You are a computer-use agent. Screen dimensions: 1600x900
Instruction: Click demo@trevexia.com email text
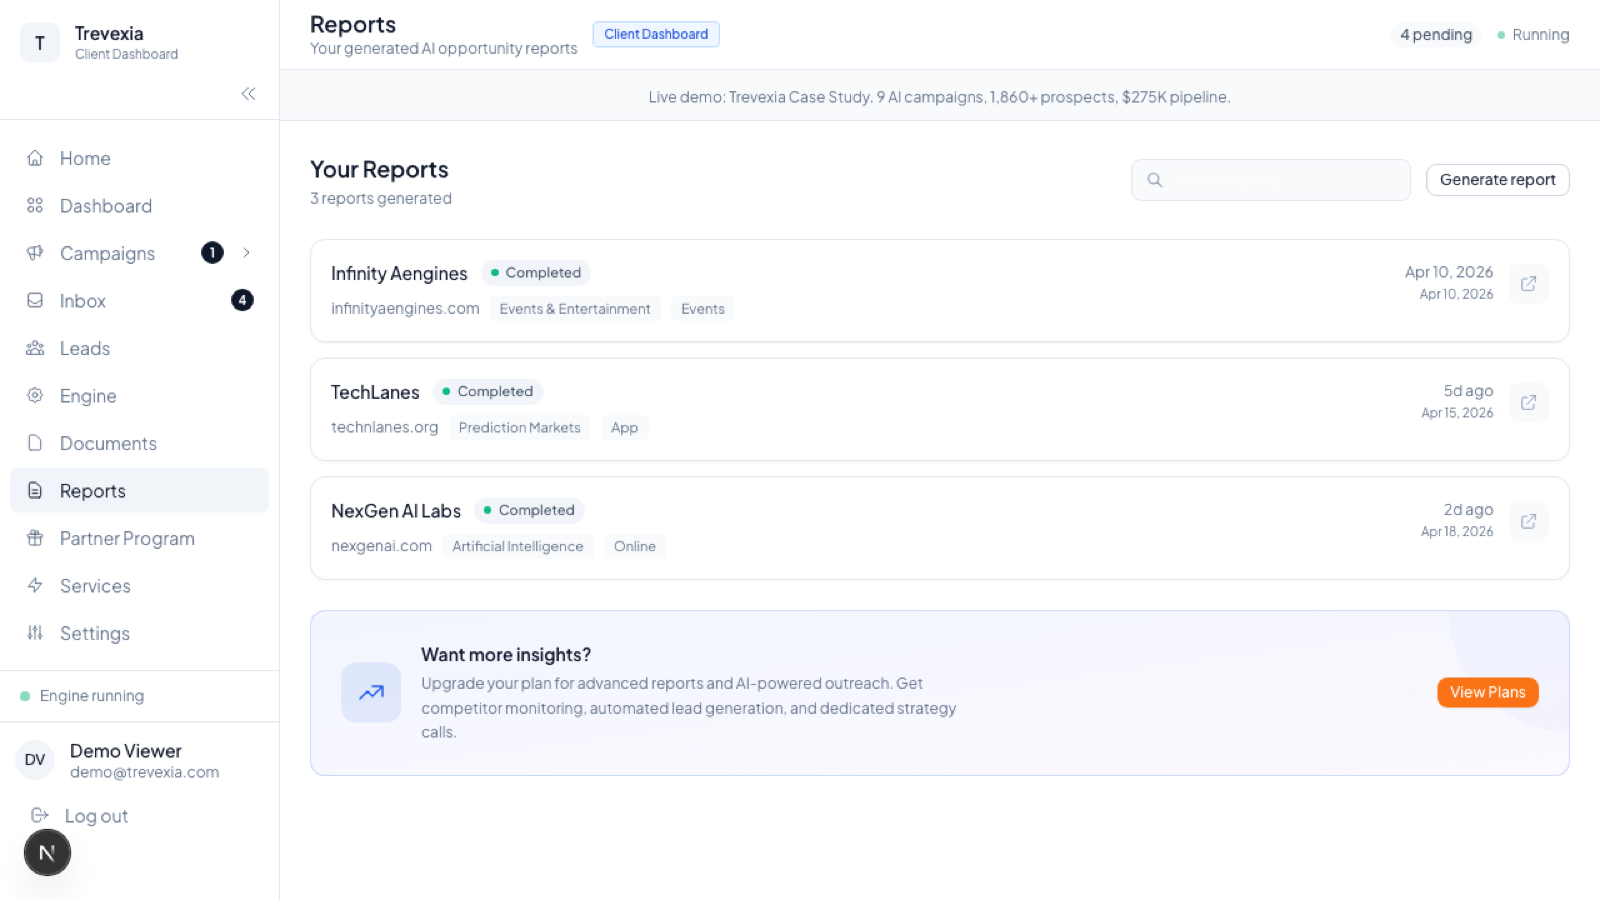coord(145,772)
